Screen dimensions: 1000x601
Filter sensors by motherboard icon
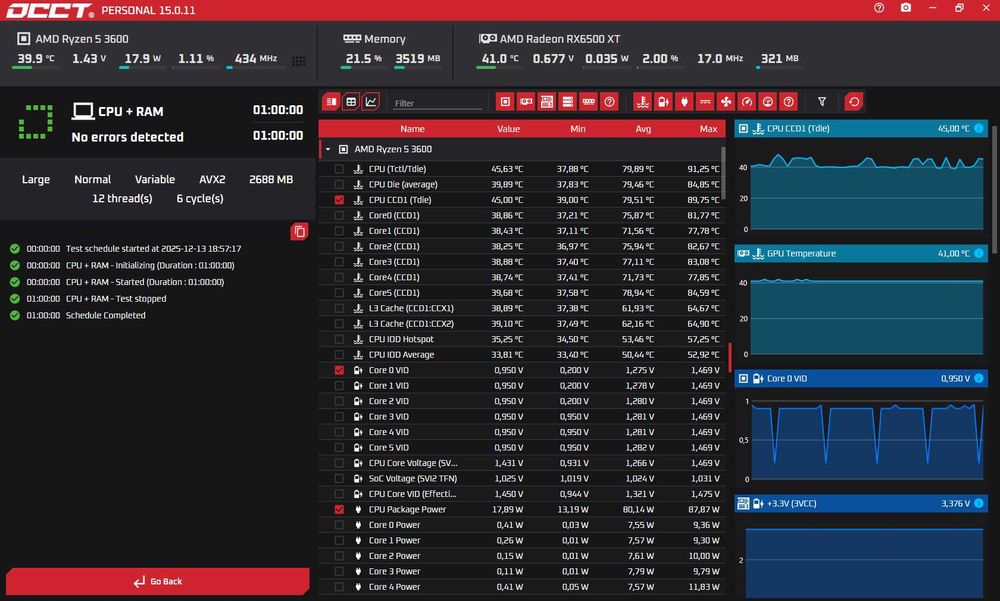[547, 101]
